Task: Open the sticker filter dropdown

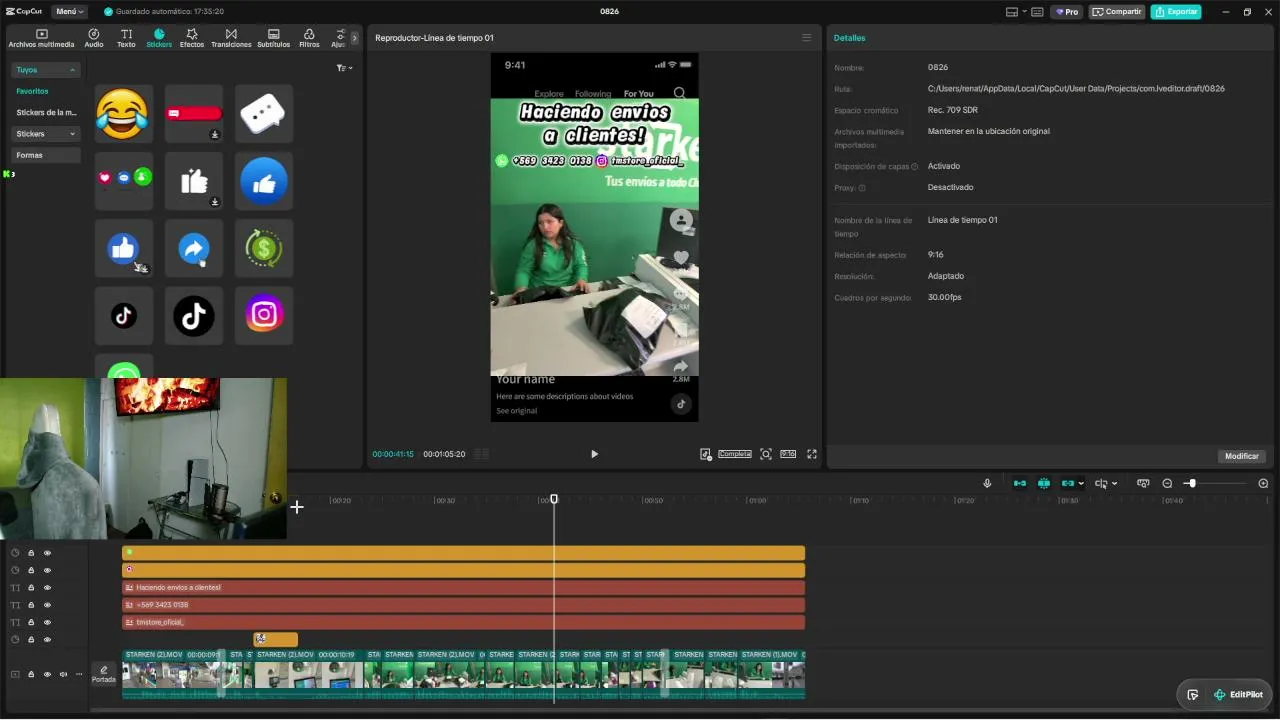Action: click(x=345, y=68)
